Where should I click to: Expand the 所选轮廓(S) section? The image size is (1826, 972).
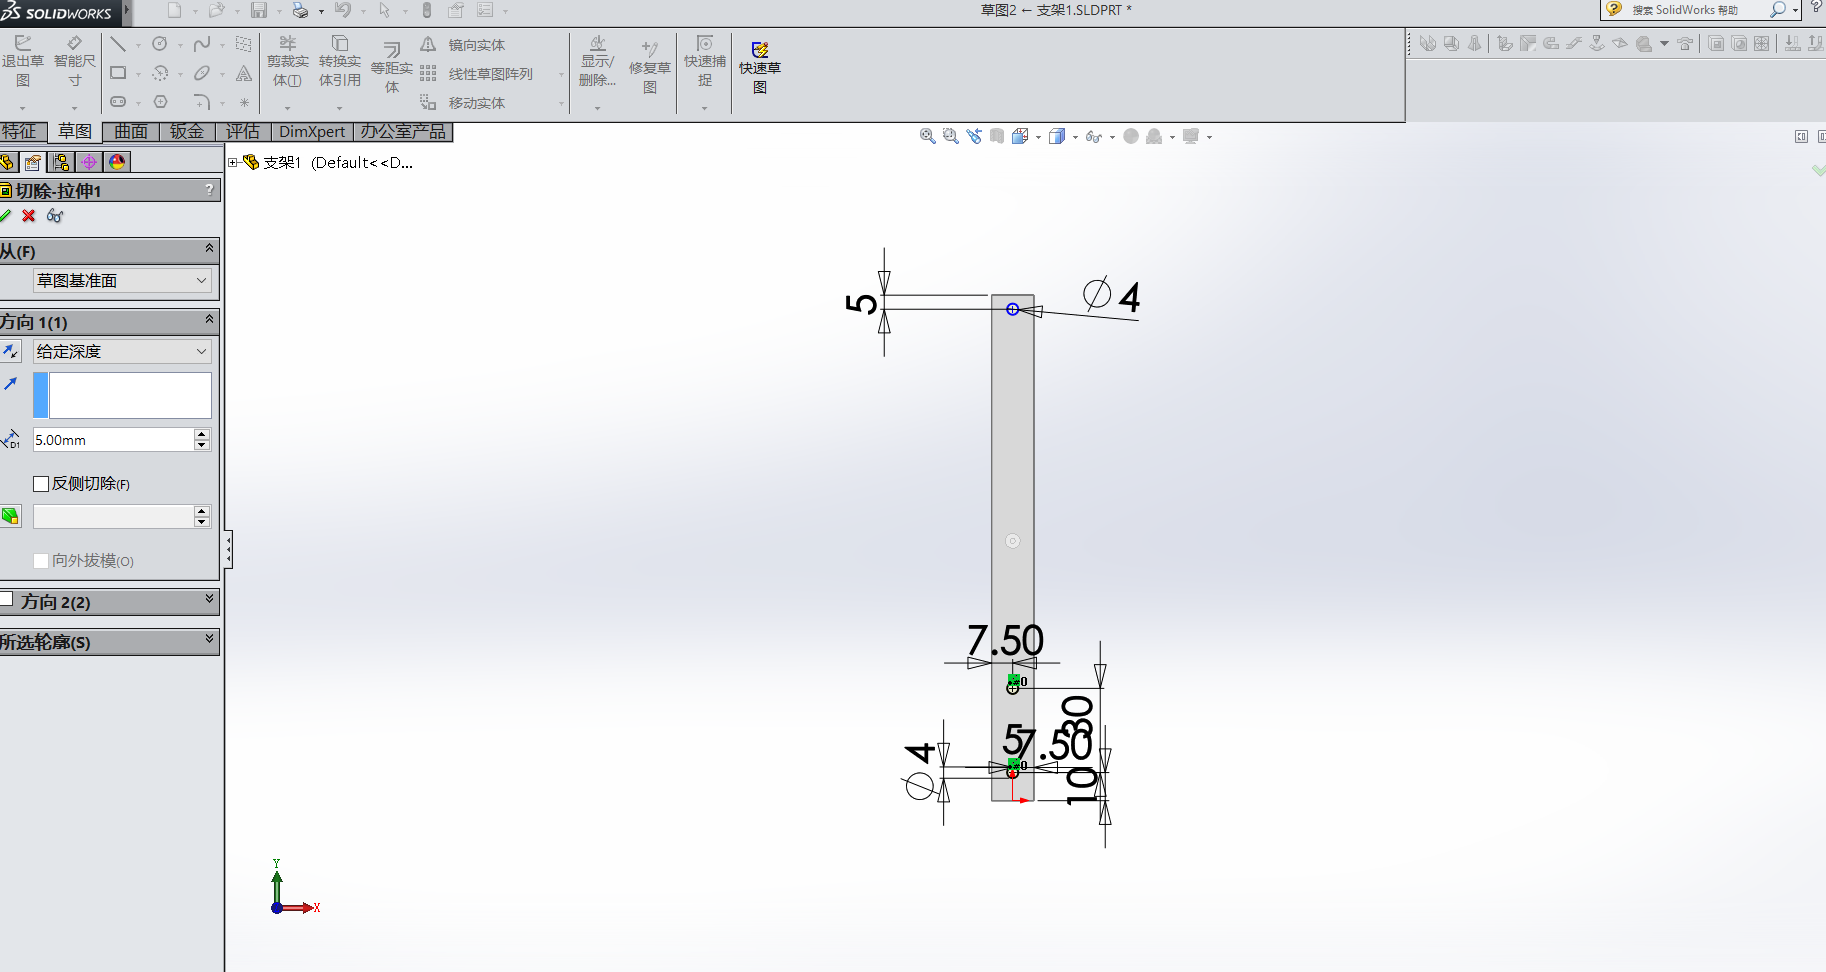coord(209,638)
